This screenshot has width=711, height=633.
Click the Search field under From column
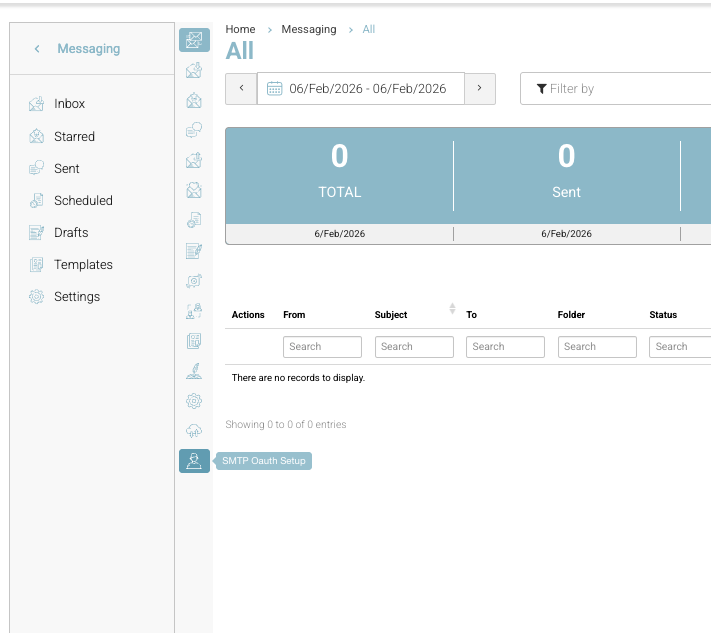pyautogui.click(x=322, y=347)
